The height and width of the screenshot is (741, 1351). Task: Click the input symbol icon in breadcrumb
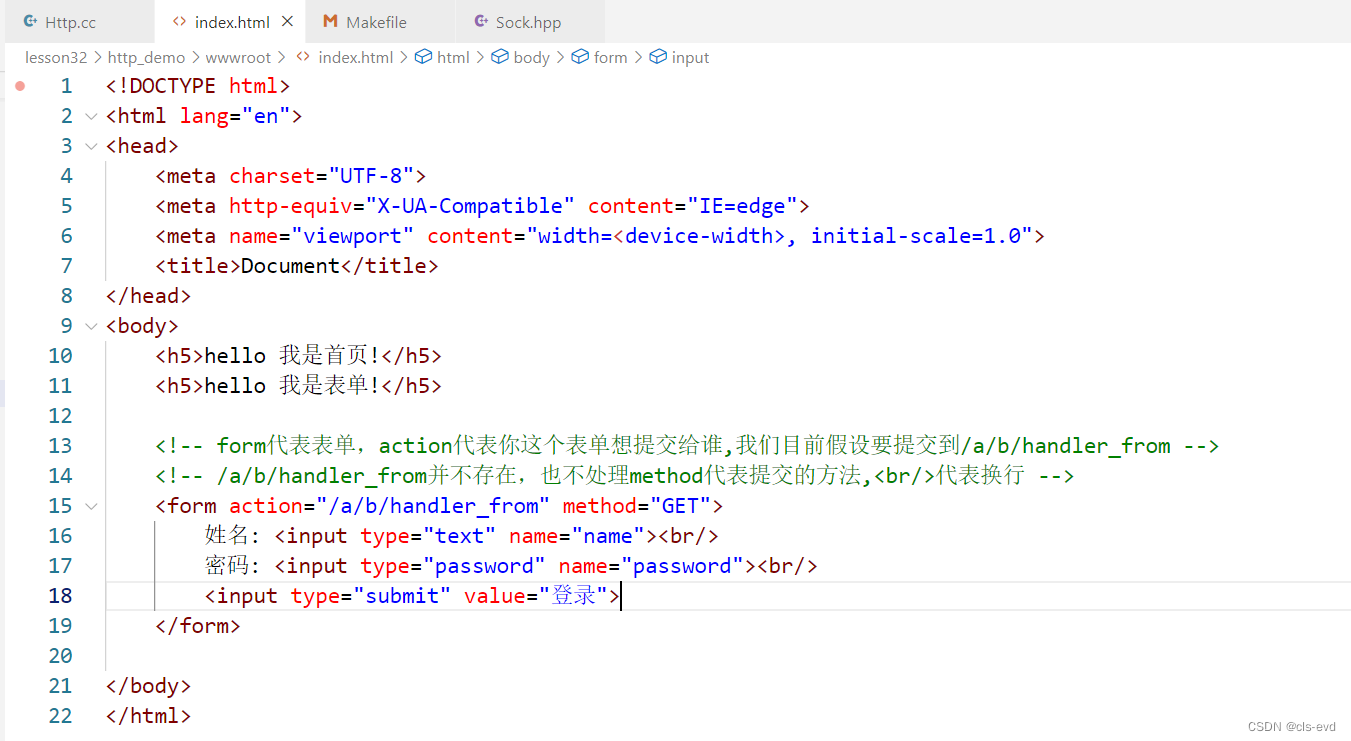click(658, 58)
